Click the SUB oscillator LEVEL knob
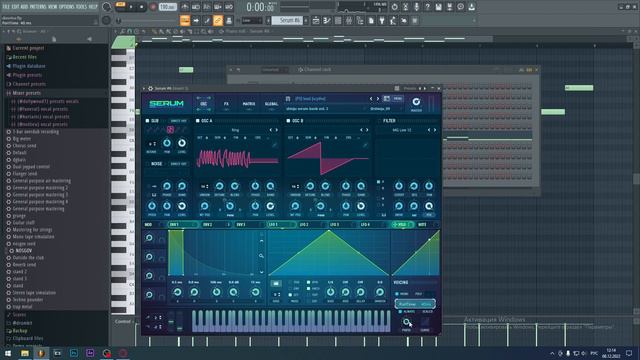The image size is (640, 360). tap(182, 143)
